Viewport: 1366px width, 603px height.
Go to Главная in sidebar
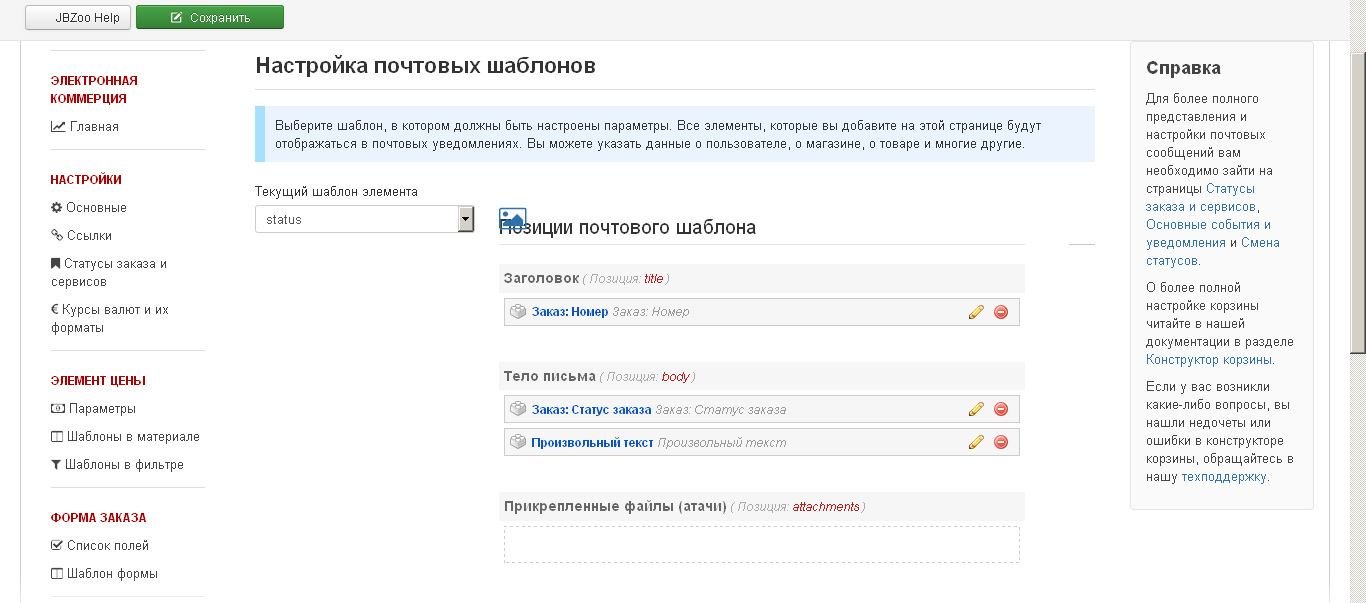pyautogui.click(x=93, y=127)
